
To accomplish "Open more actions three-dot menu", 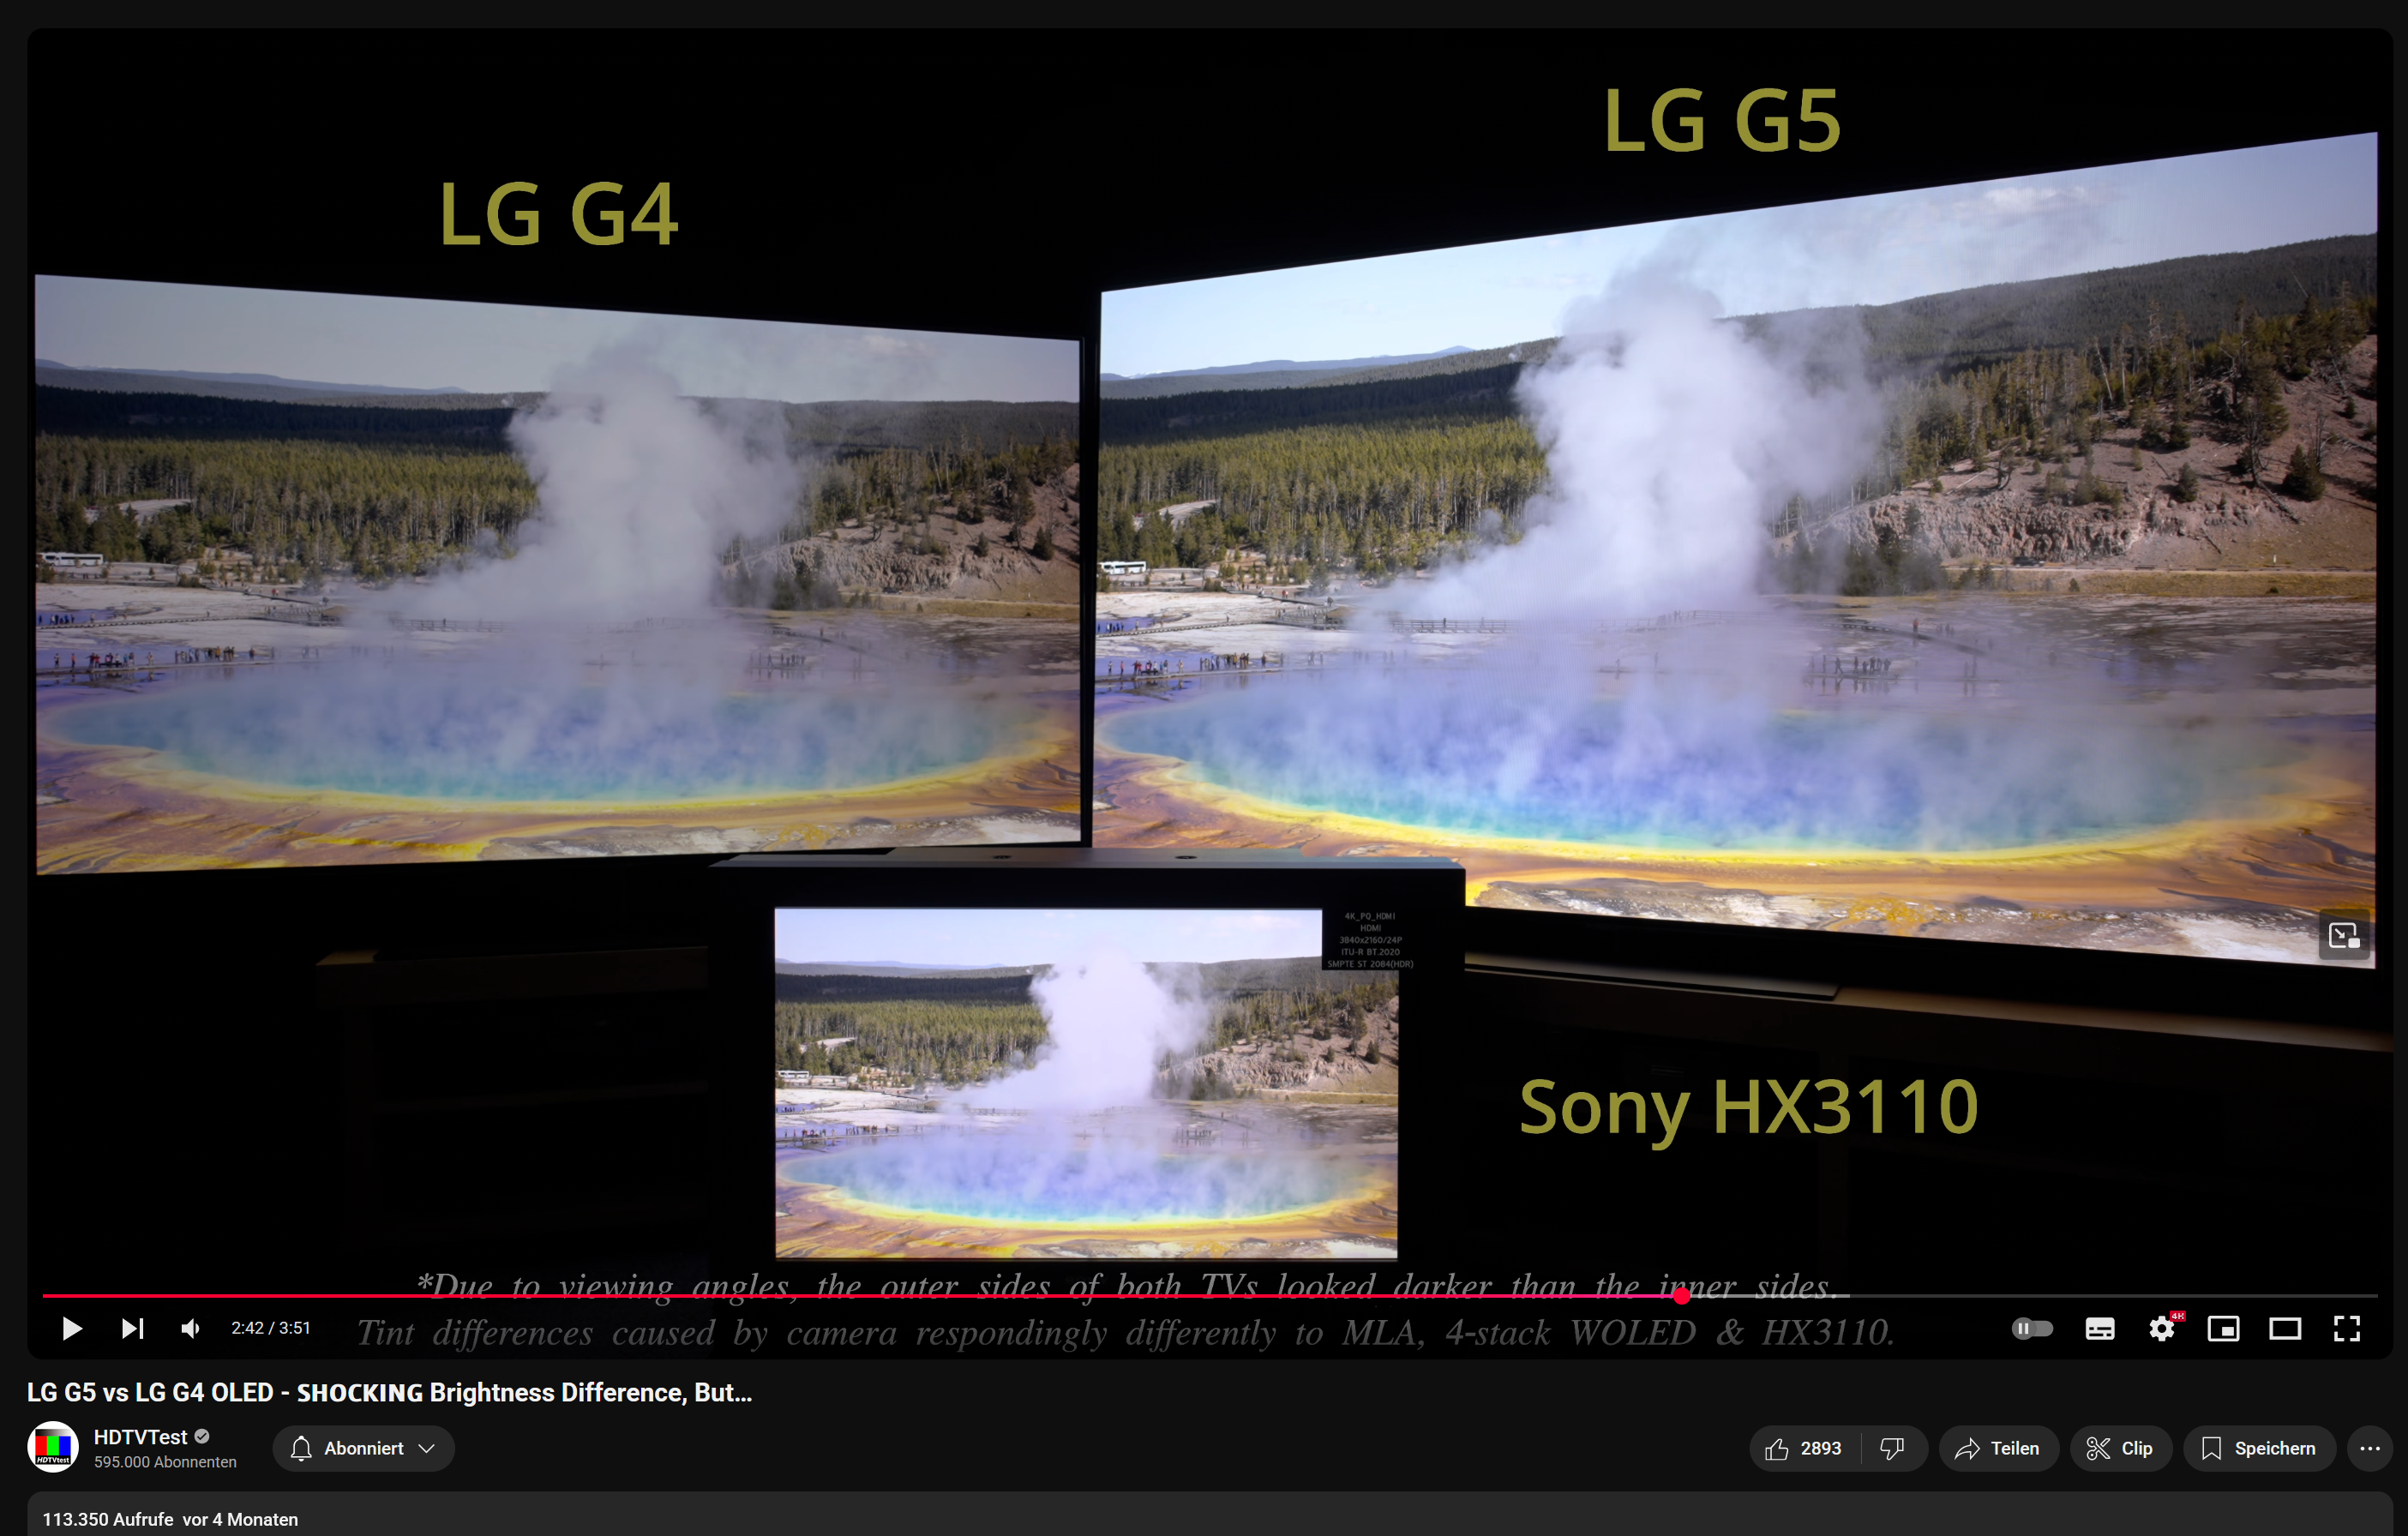I will pos(2369,1448).
